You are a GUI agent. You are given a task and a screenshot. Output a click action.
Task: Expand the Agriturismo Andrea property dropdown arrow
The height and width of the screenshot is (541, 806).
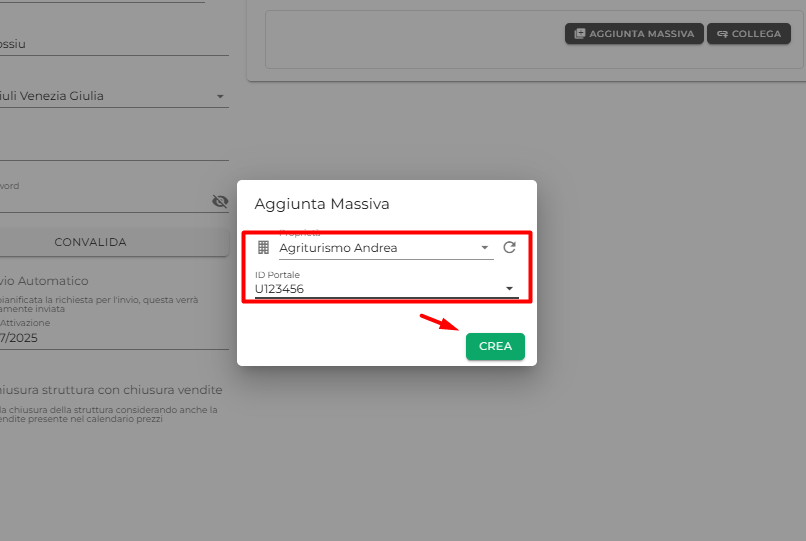click(484, 248)
